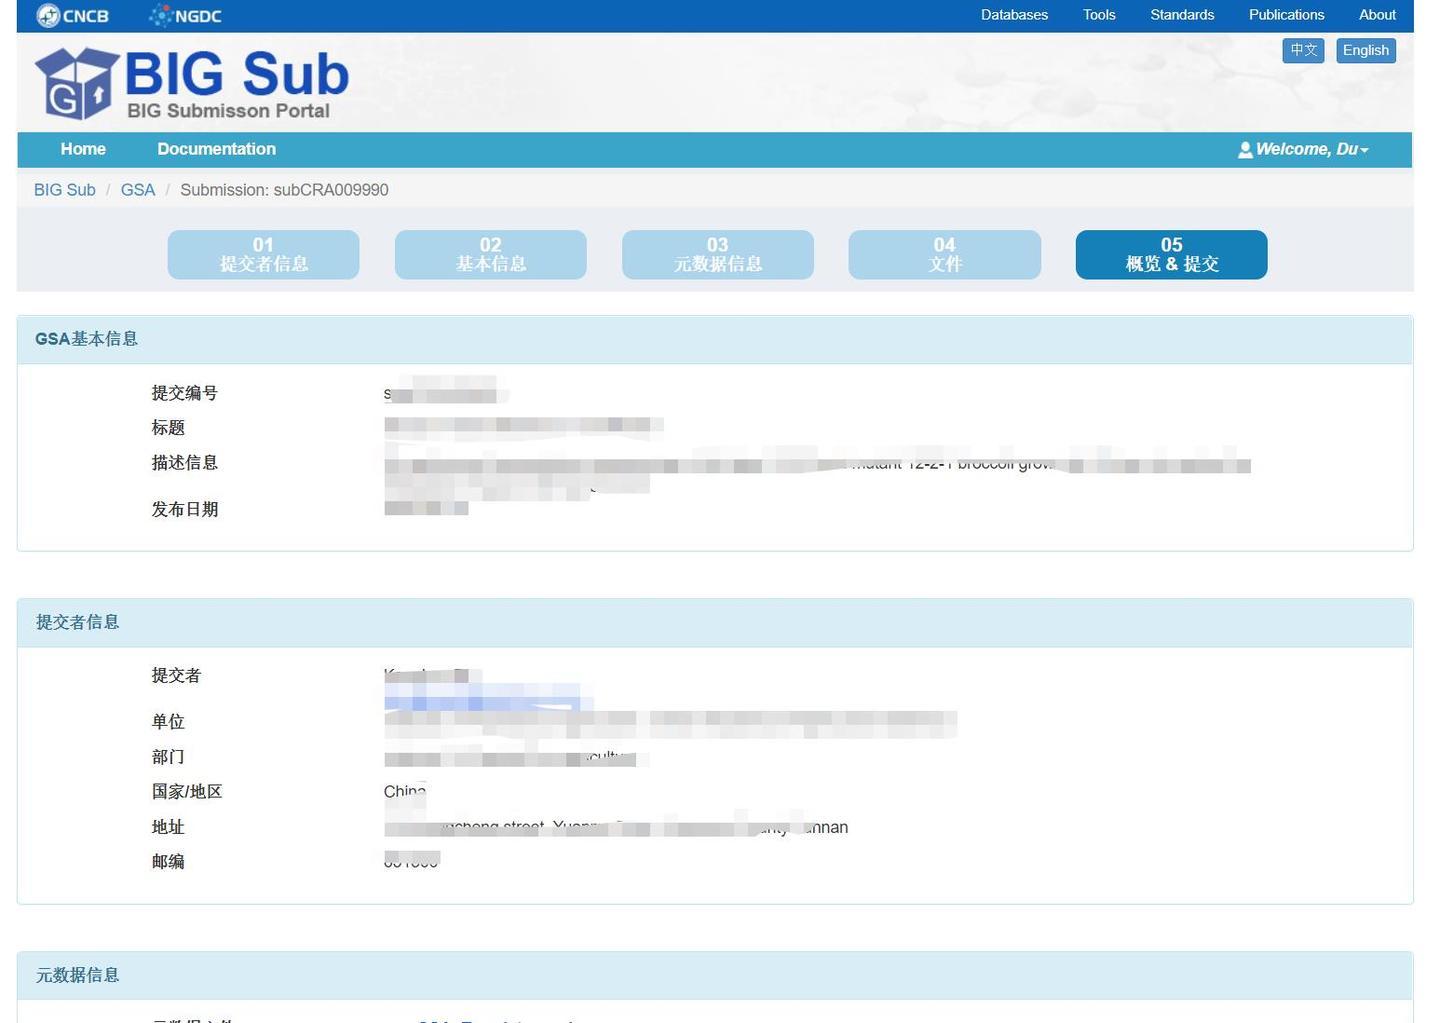Click the Submission: subCRA009990 breadcrumb text
1440x1023 pixels.
(284, 190)
